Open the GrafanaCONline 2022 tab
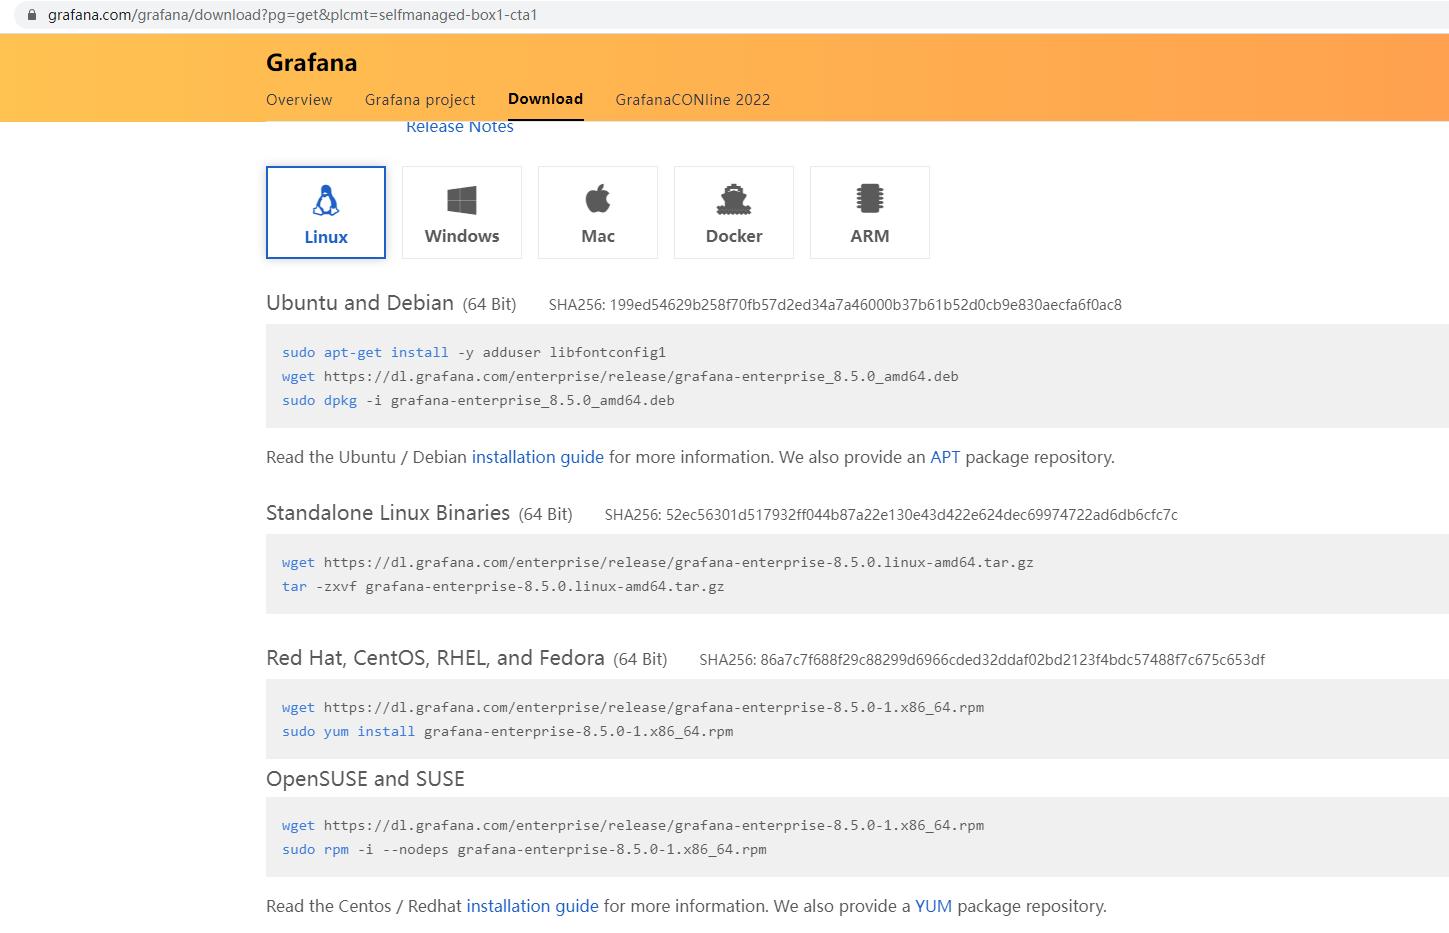Screen dimensions: 1449x933 693,100
